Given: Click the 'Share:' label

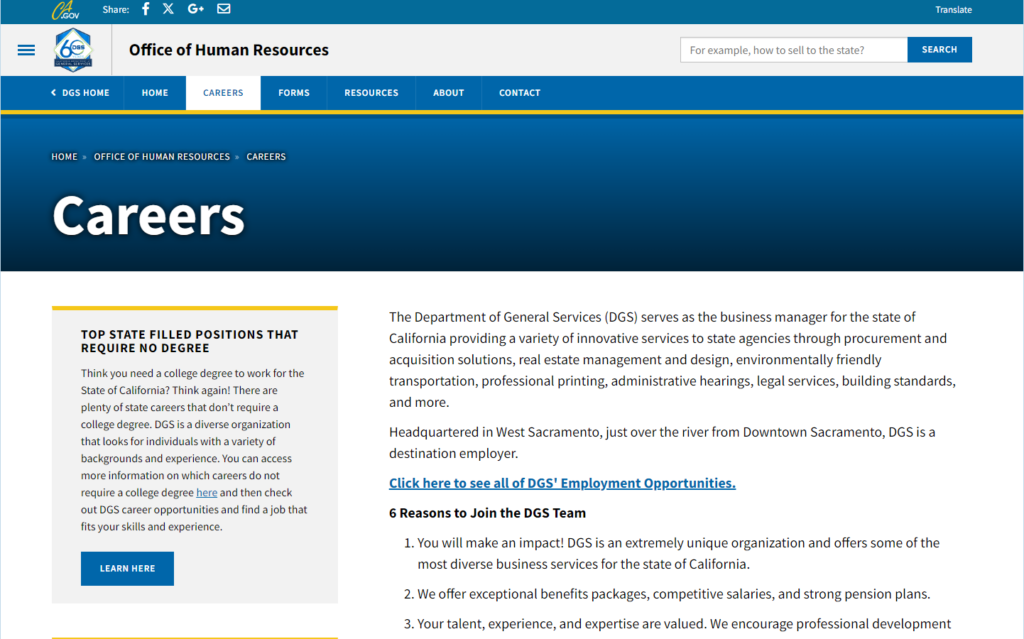Looking at the screenshot, I should pyautogui.click(x=116, y=9).
